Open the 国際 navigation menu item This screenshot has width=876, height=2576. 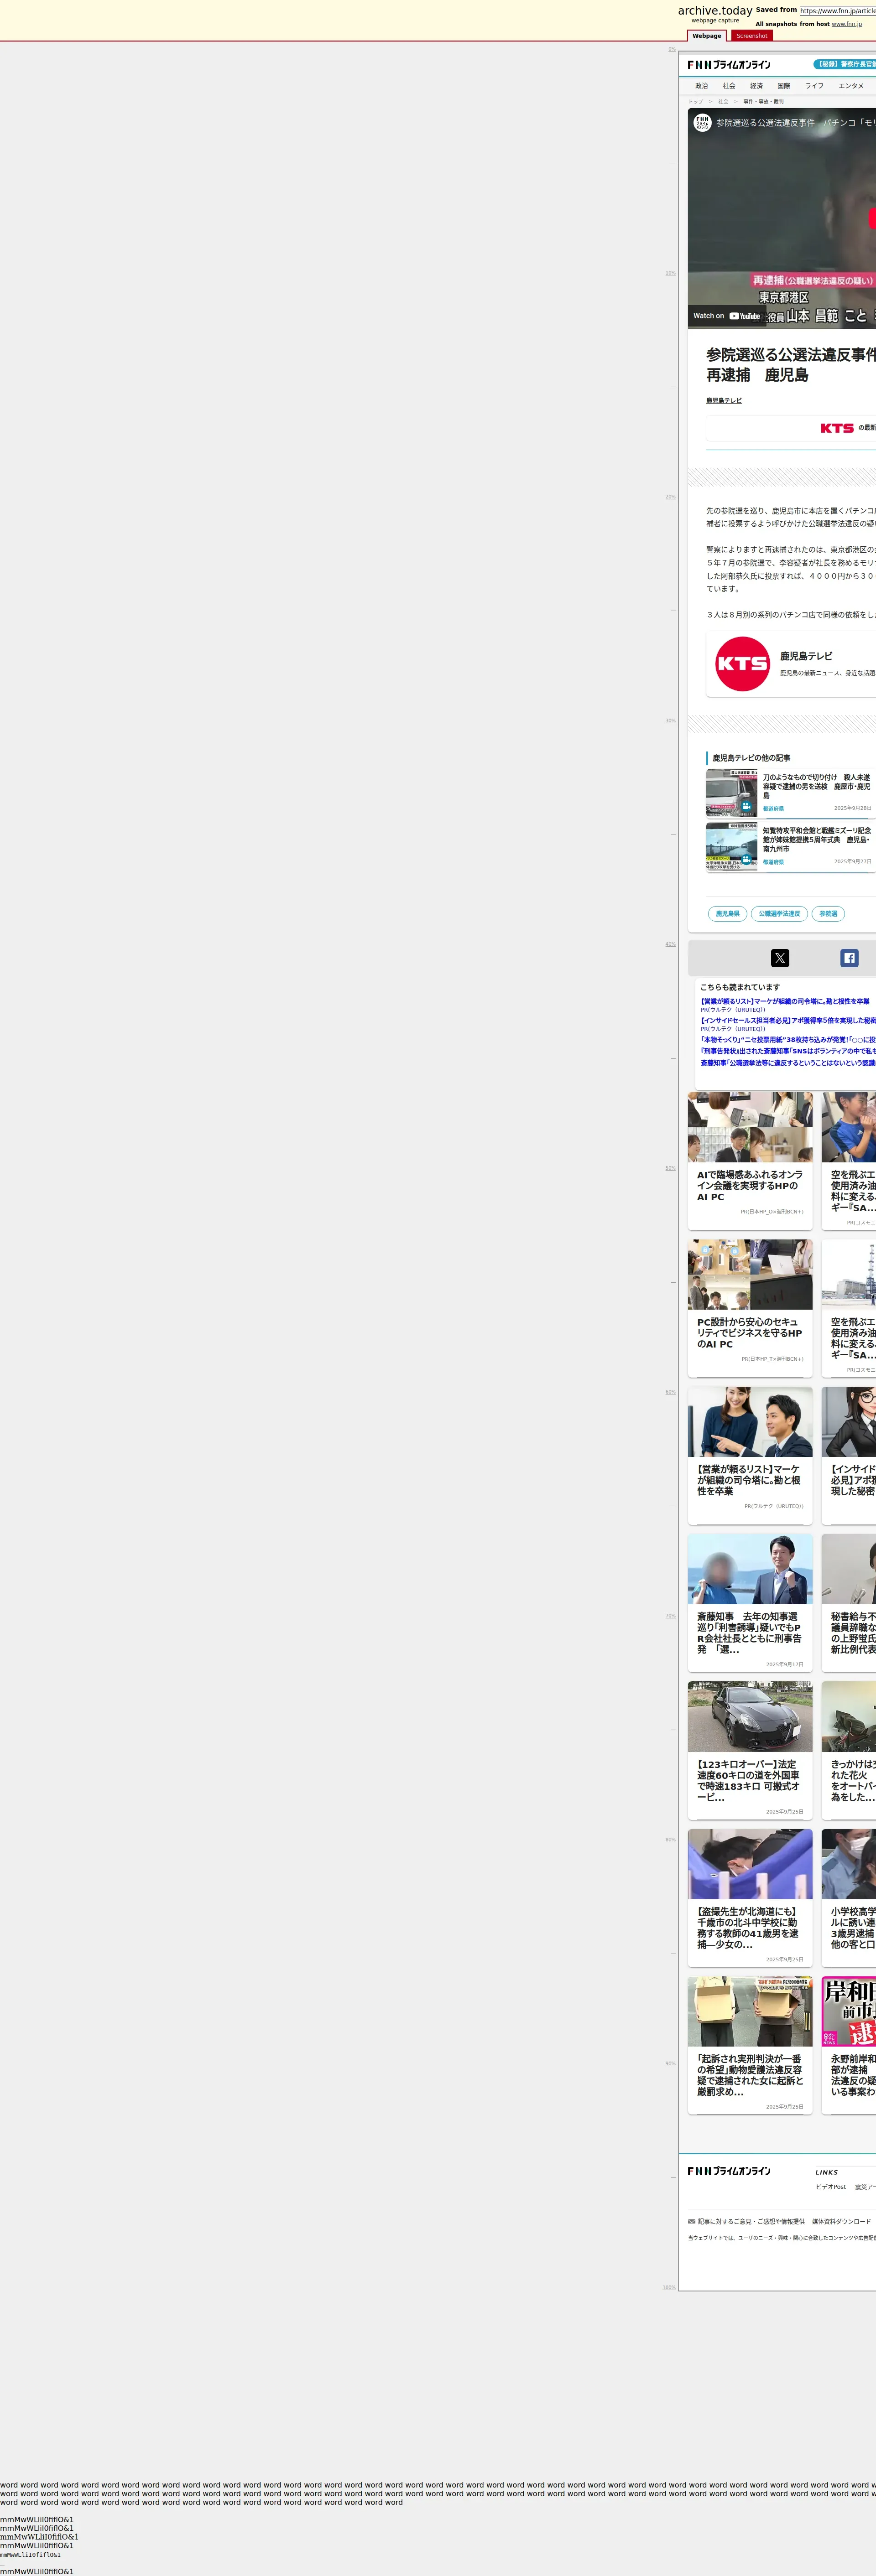pos(783,86)
